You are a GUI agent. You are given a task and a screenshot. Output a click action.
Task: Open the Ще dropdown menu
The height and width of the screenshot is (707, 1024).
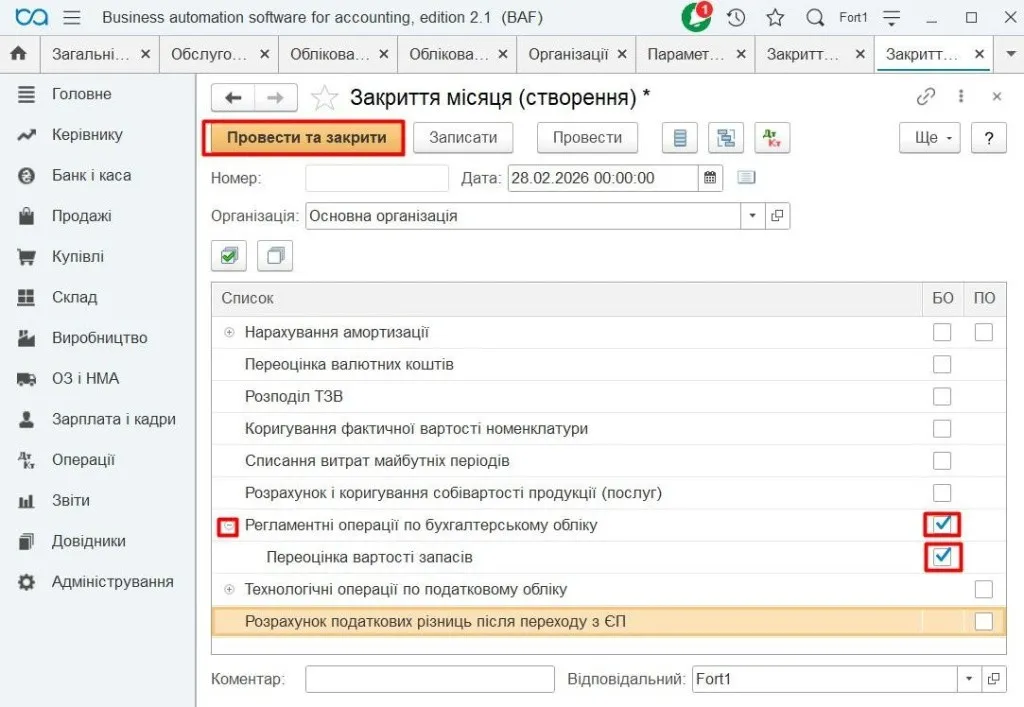(930, 138)
